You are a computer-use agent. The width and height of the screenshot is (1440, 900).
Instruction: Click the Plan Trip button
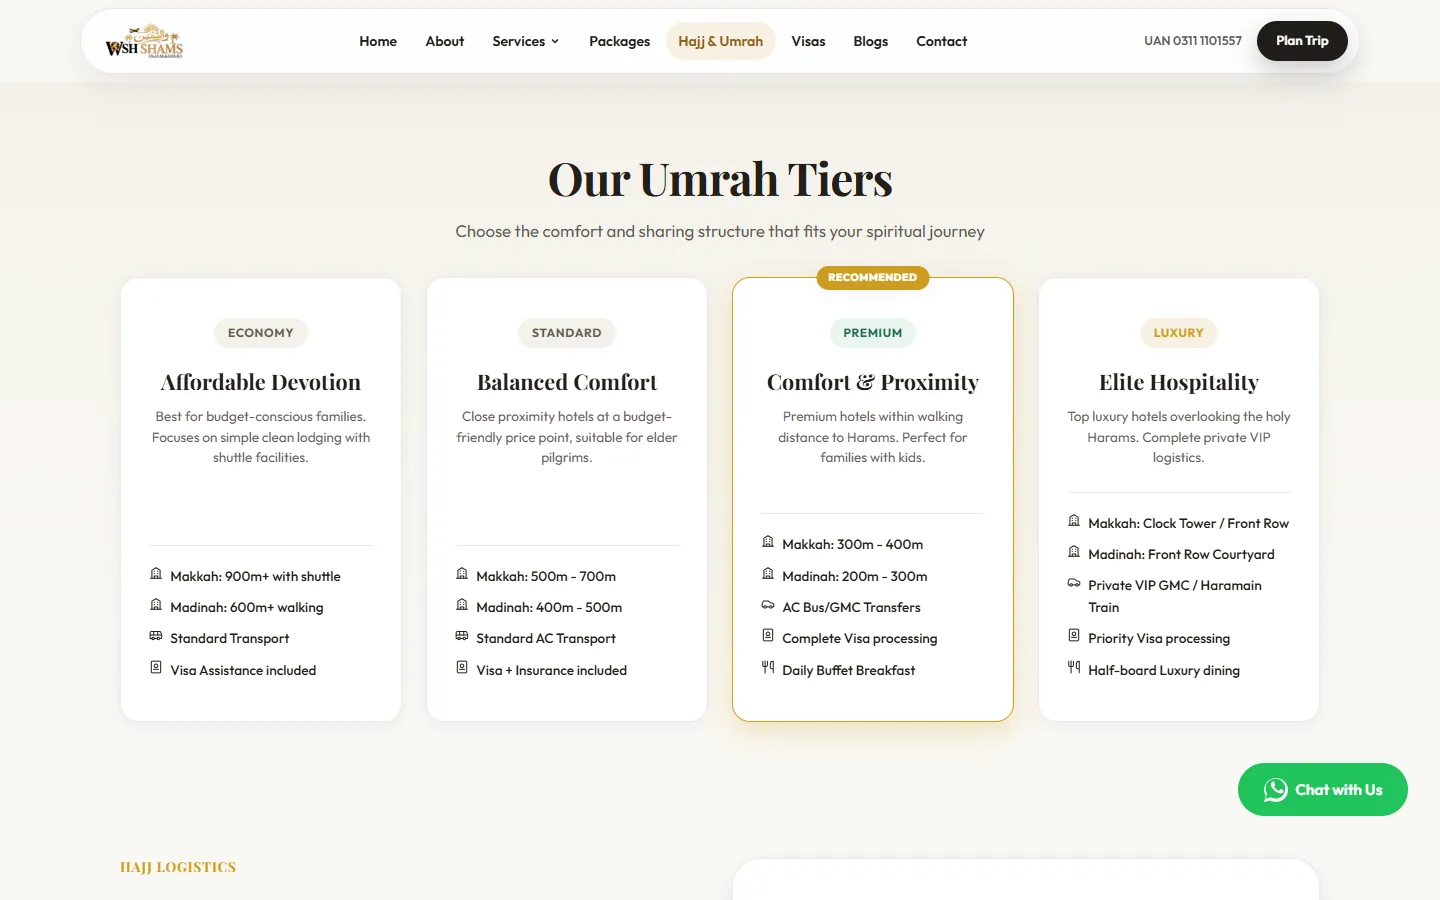(x=1302, y=41)
